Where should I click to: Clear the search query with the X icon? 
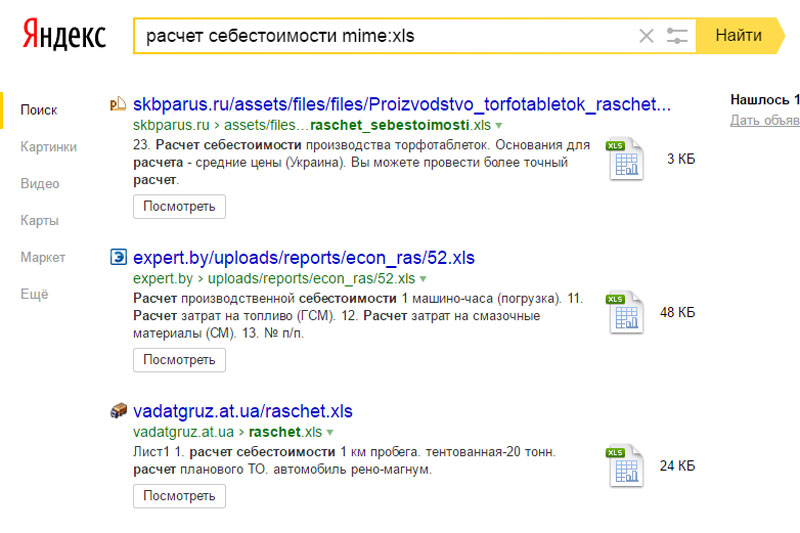[646, 36]
